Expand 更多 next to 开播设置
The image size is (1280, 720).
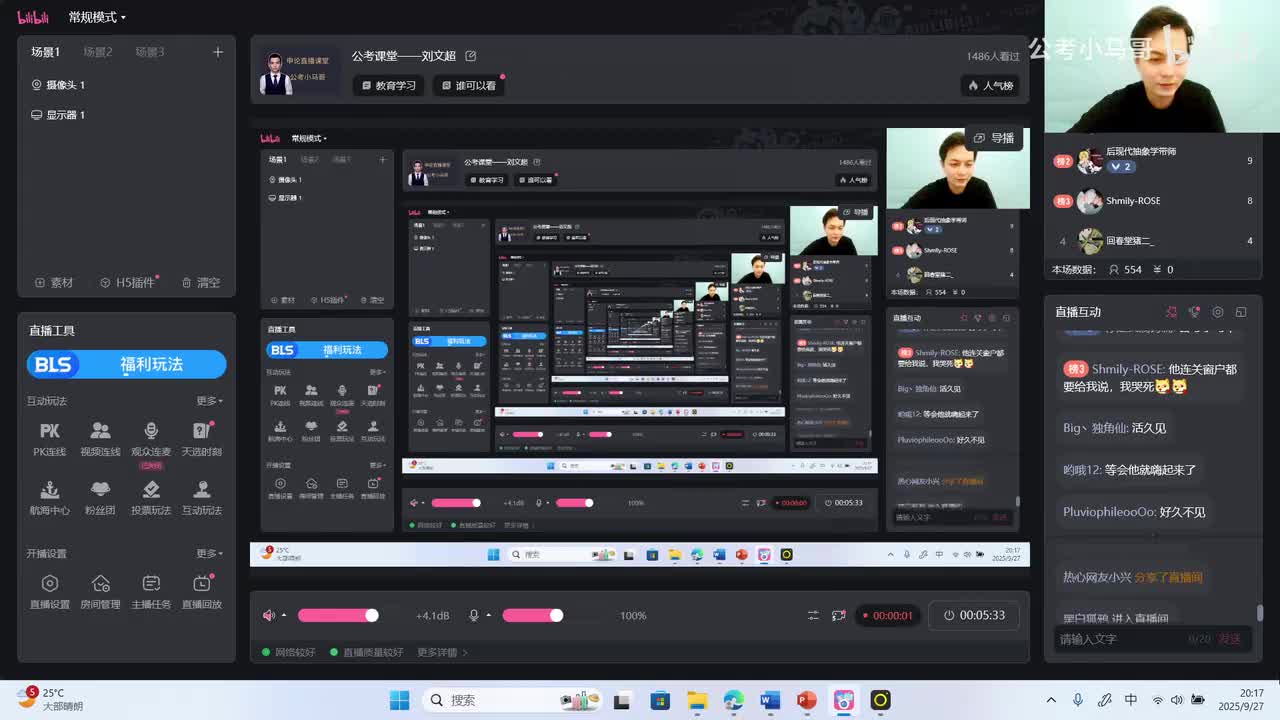[209, 553]
